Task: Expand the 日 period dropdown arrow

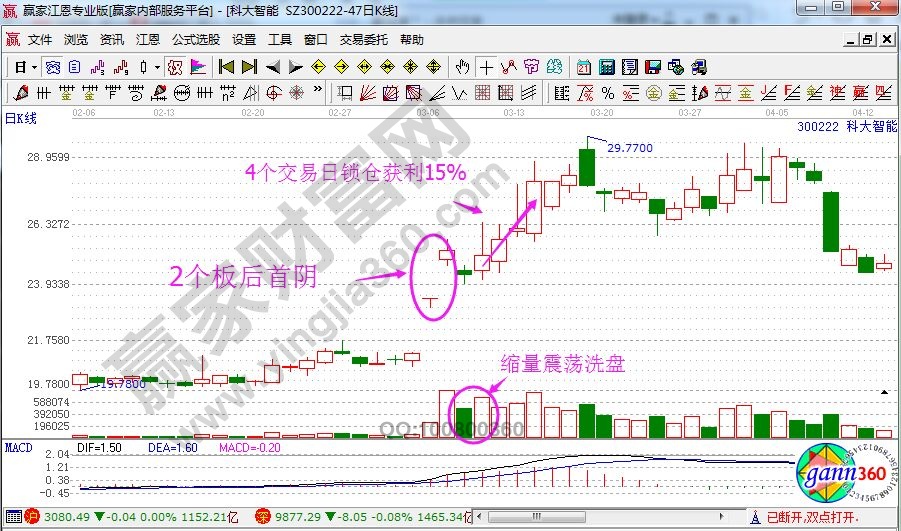Action: coord(34,67)
